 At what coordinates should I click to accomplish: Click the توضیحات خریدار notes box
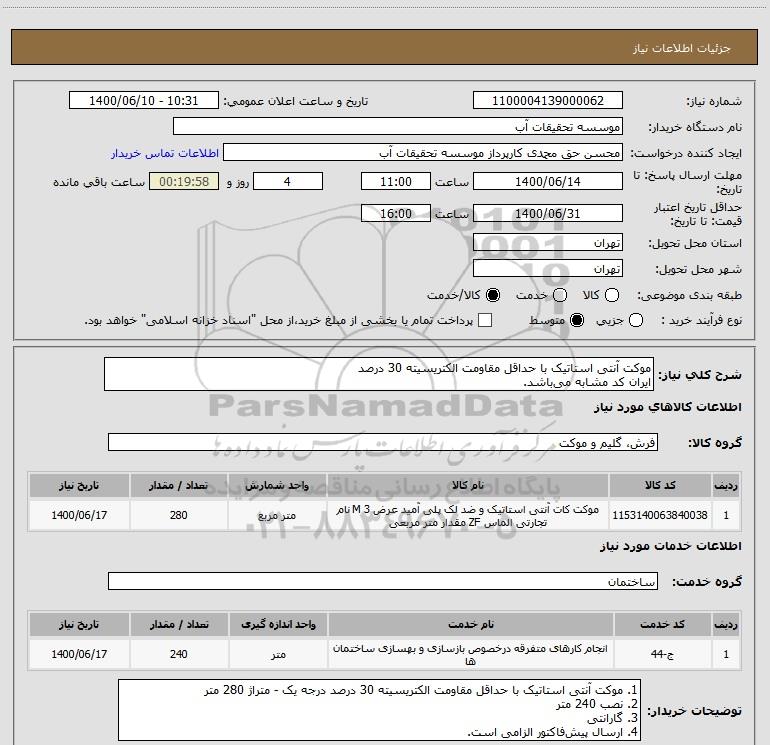tap(380, 710)
